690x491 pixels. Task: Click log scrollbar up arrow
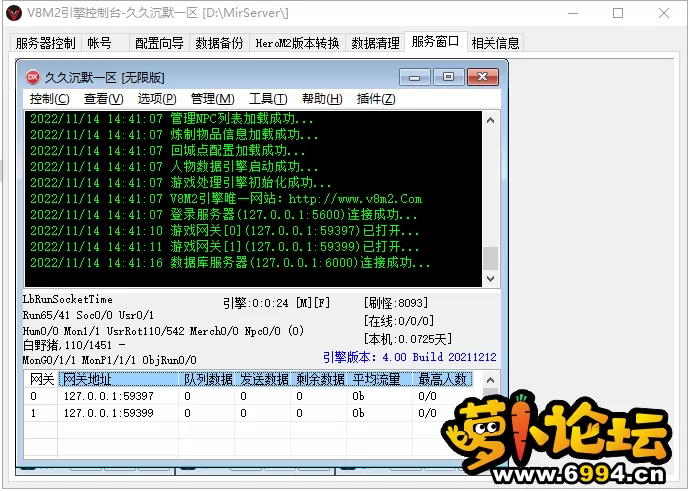pyautogui.click(x=491, y=120)
